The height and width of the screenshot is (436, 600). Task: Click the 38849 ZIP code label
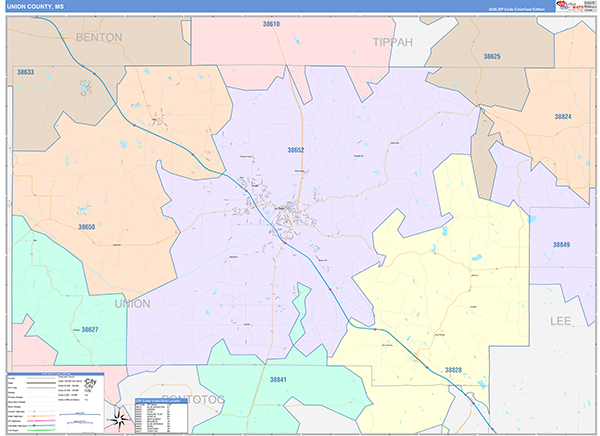561,245
